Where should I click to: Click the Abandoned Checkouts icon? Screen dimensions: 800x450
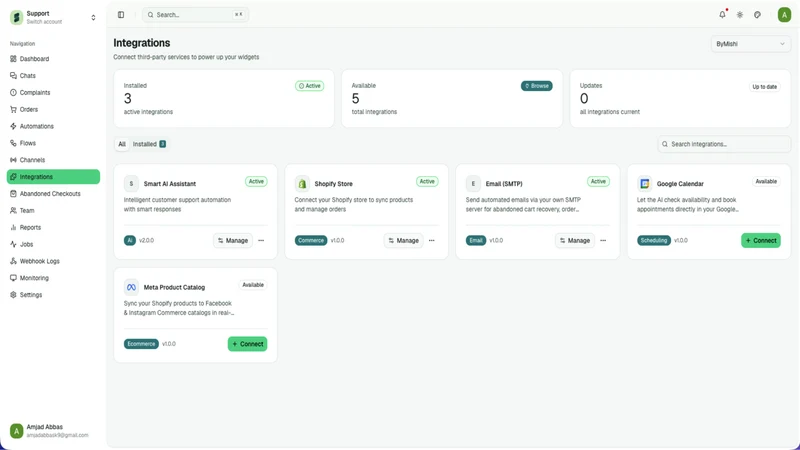click(13, 193)
